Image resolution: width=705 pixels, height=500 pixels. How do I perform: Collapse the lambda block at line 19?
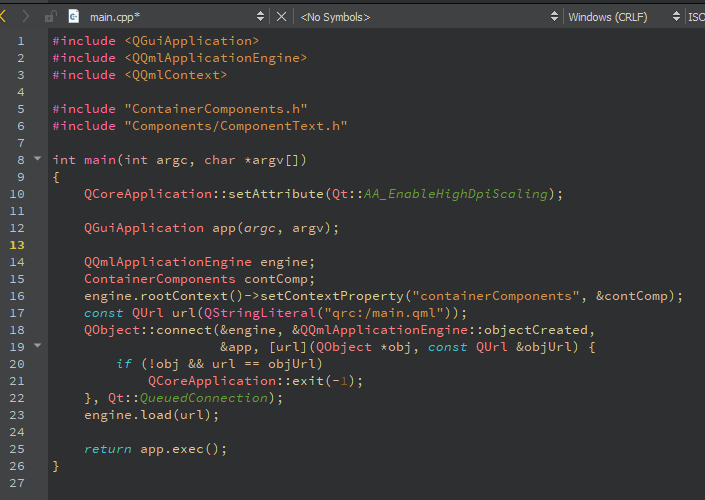[38, 346]
